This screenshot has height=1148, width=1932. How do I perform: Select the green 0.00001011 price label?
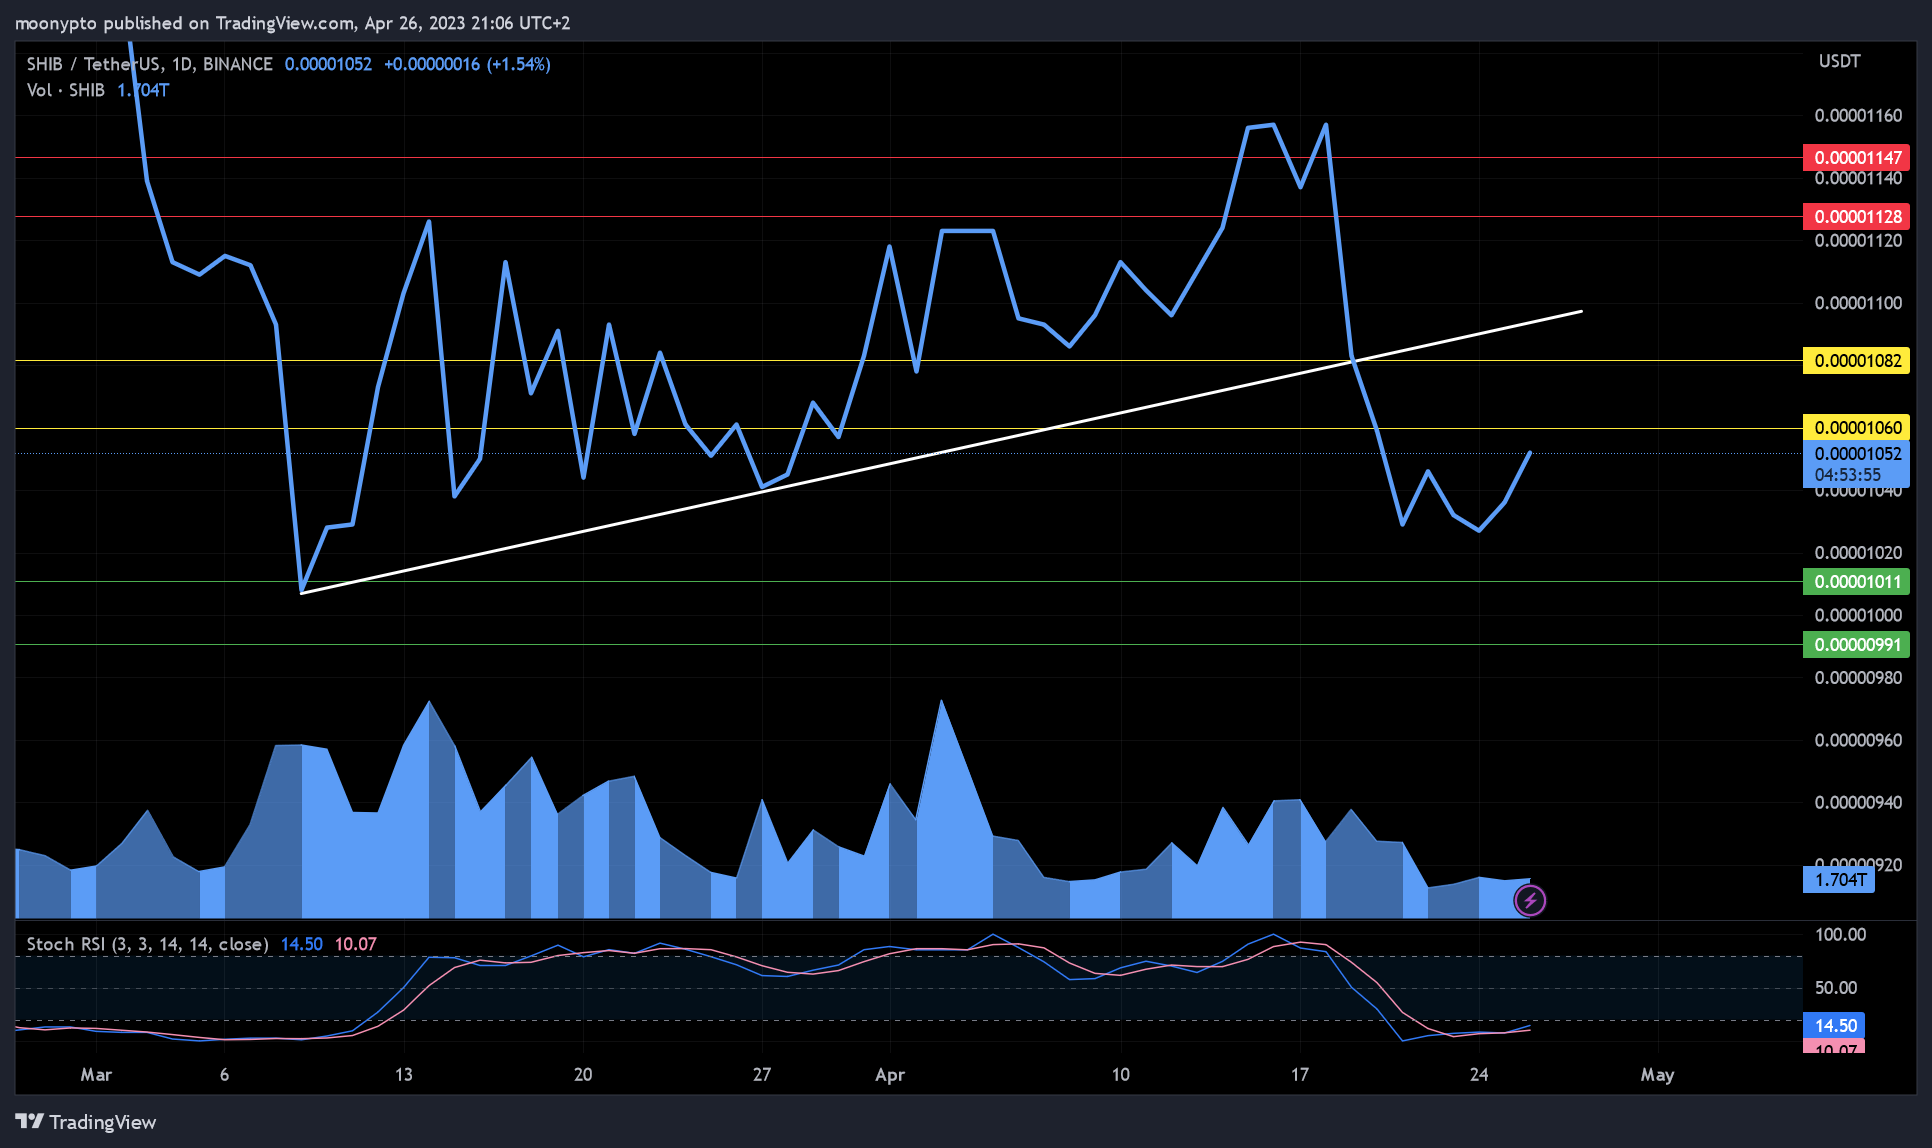(x=1857, y=582)
